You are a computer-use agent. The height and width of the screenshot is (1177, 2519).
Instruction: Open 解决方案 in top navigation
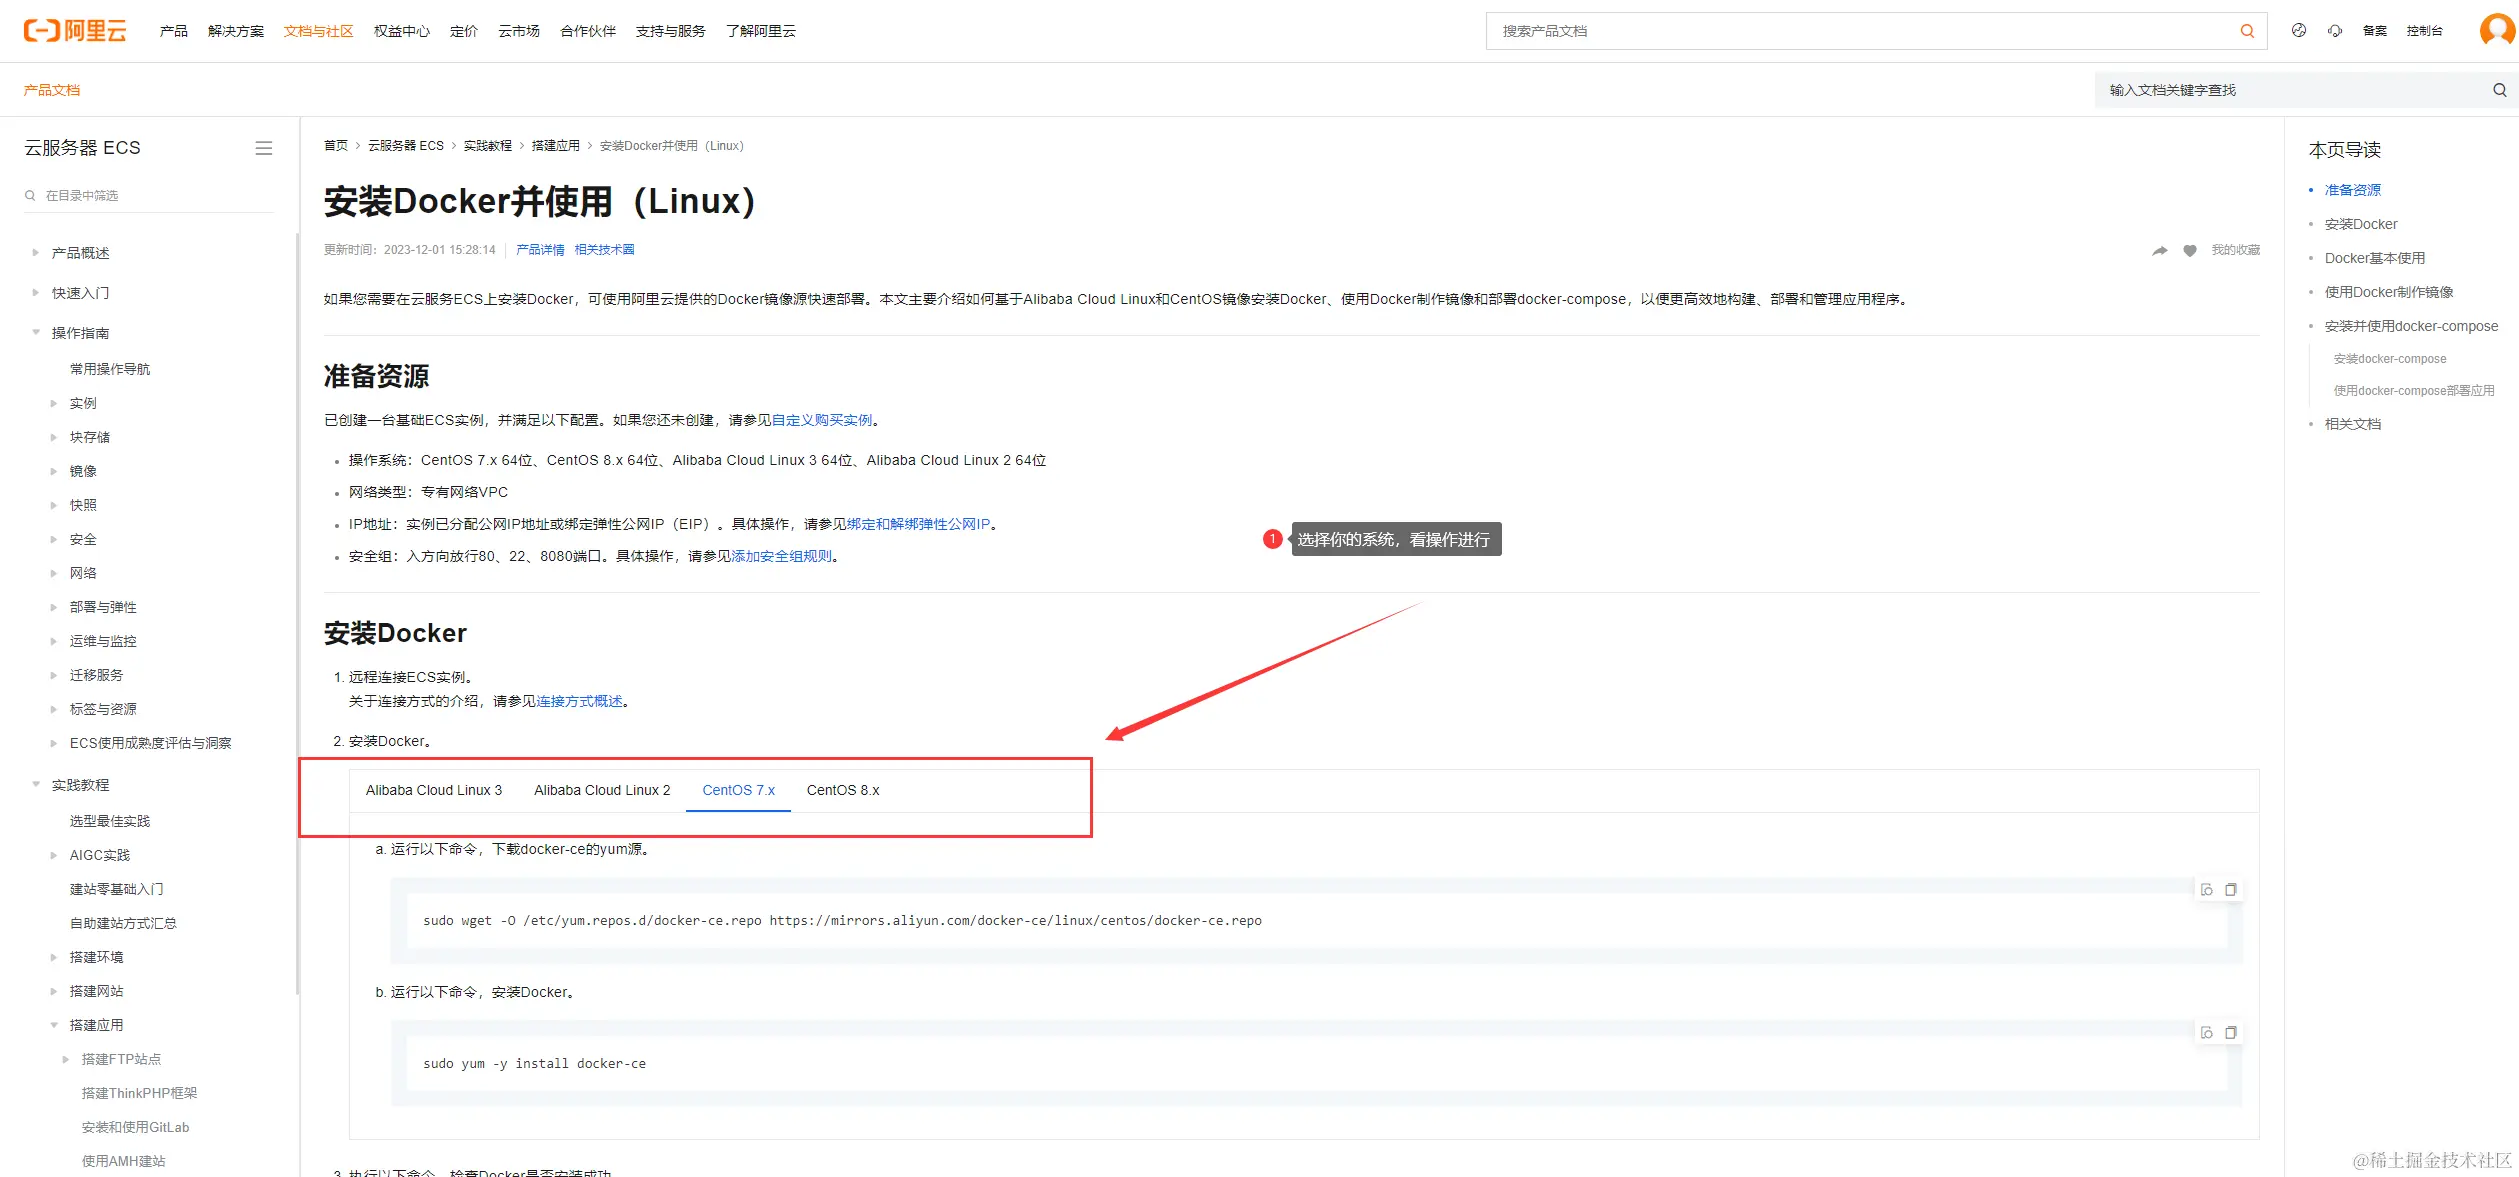[x=236, y=31]
